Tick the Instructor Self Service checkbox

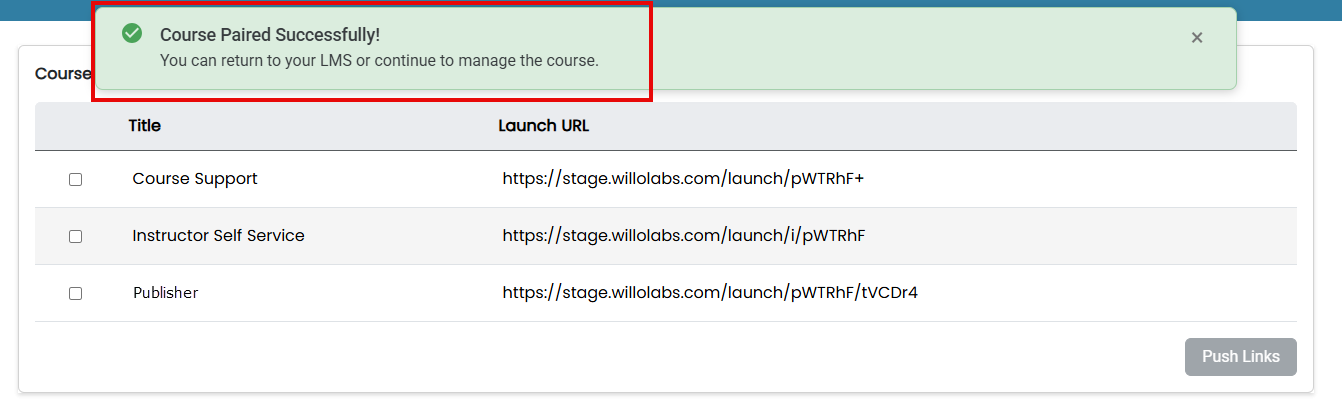[x=75, y=237]
